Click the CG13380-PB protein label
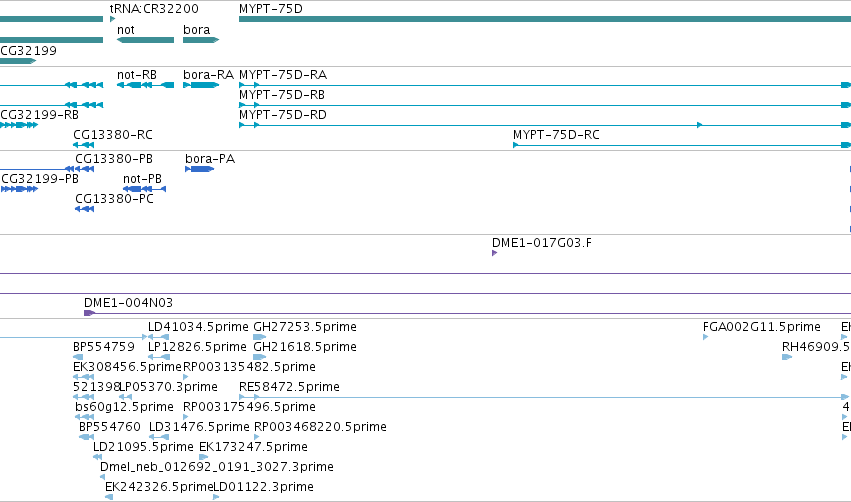 [x=114, y=158]
